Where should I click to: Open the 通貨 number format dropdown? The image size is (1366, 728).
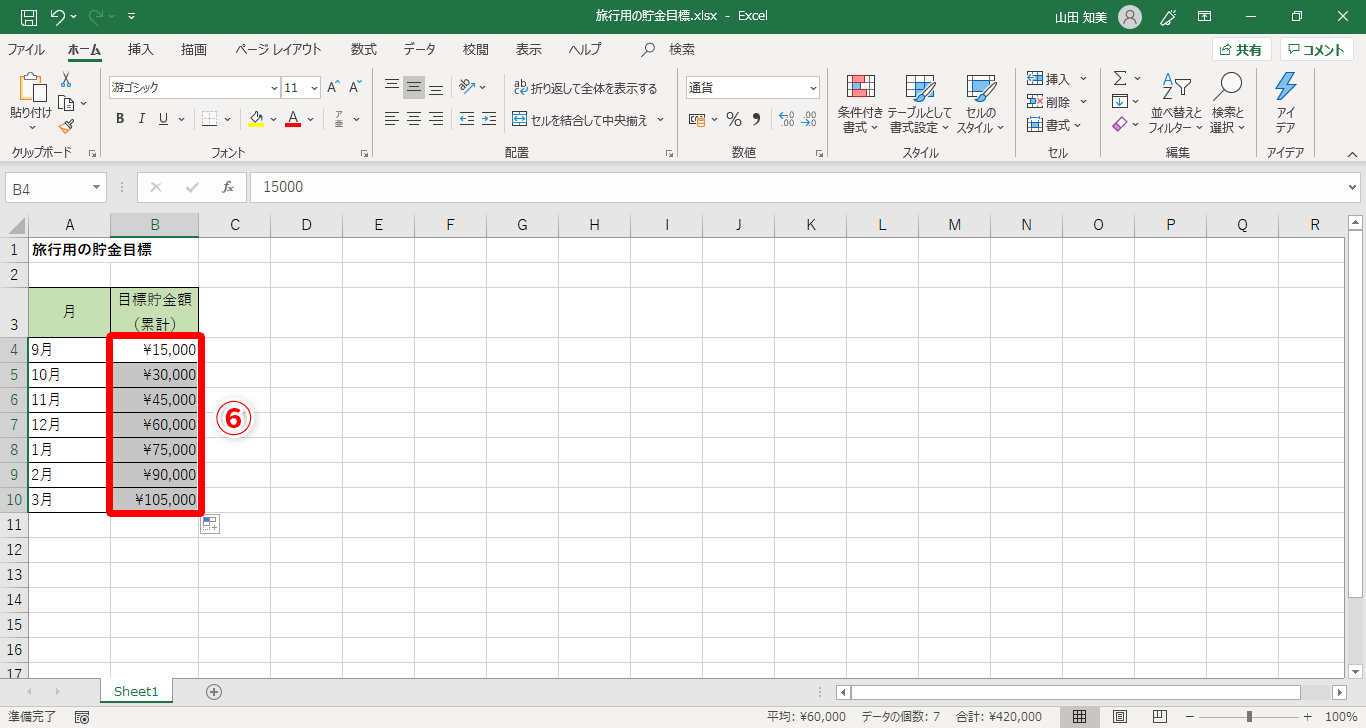[812, 88]
